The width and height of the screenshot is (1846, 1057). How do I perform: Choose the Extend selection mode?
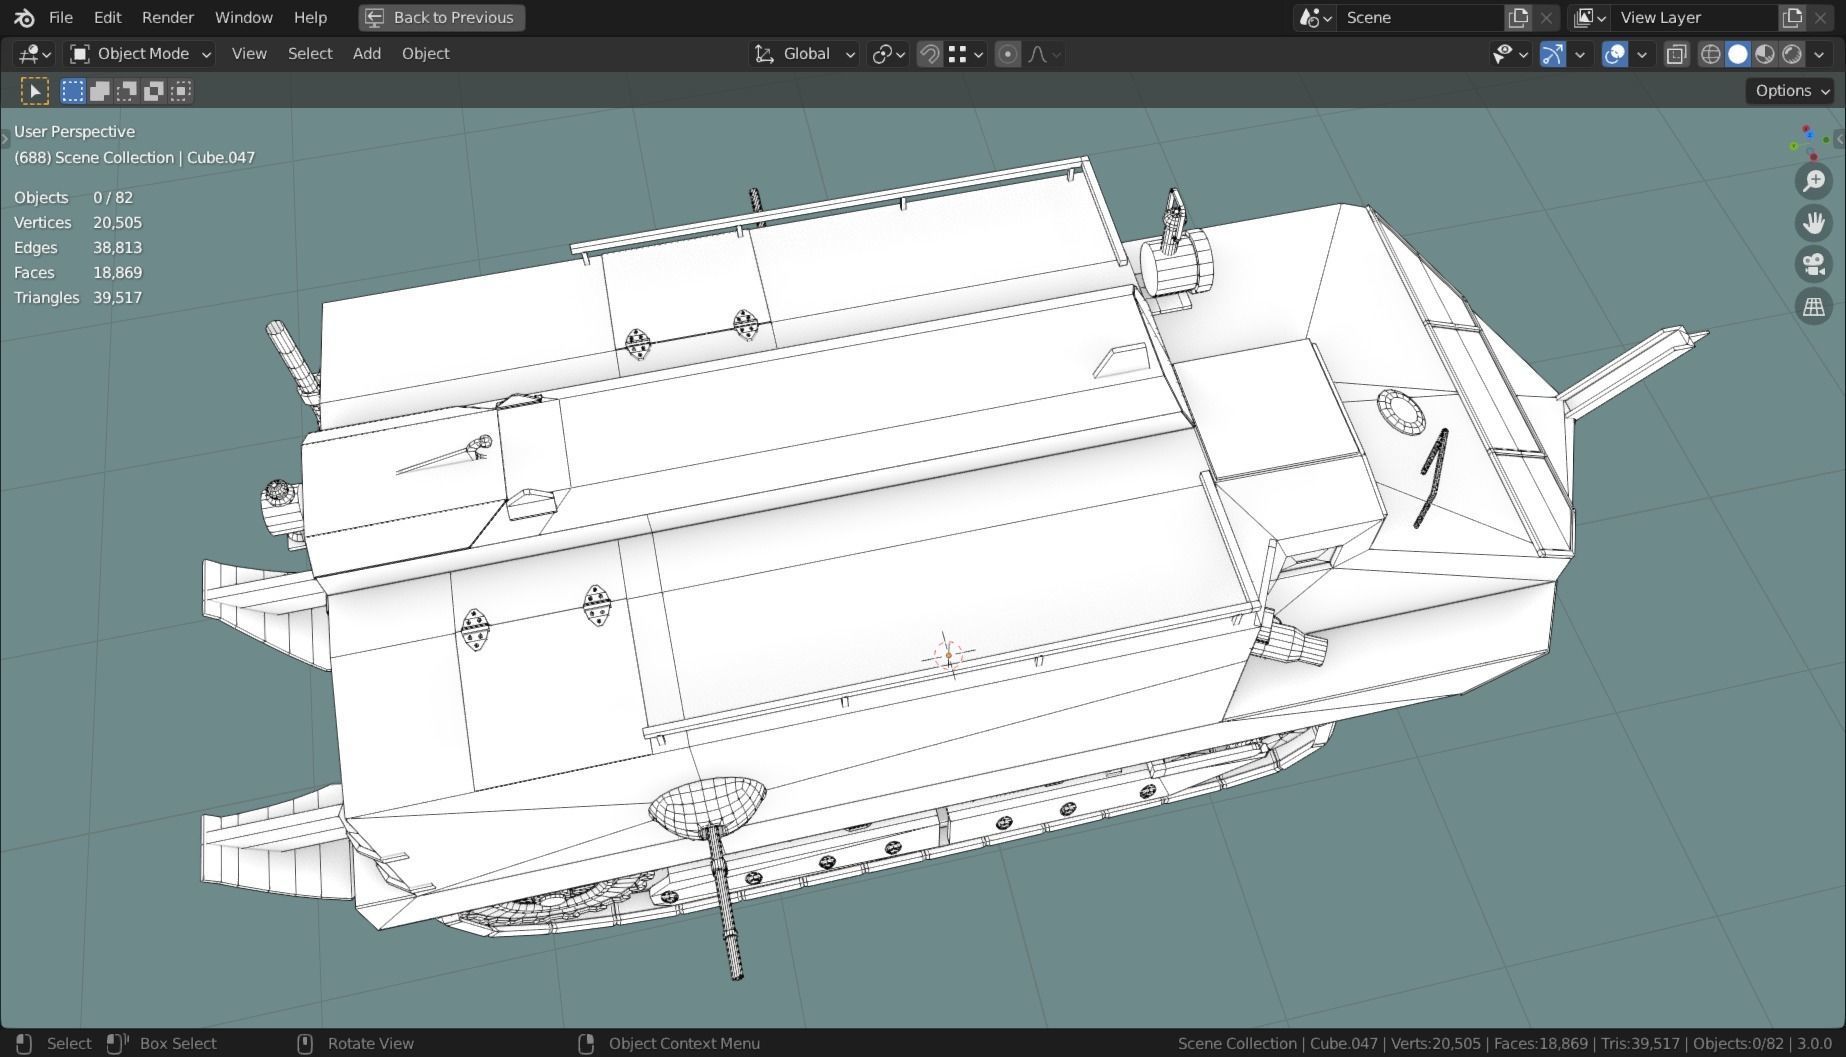(100, 92)
